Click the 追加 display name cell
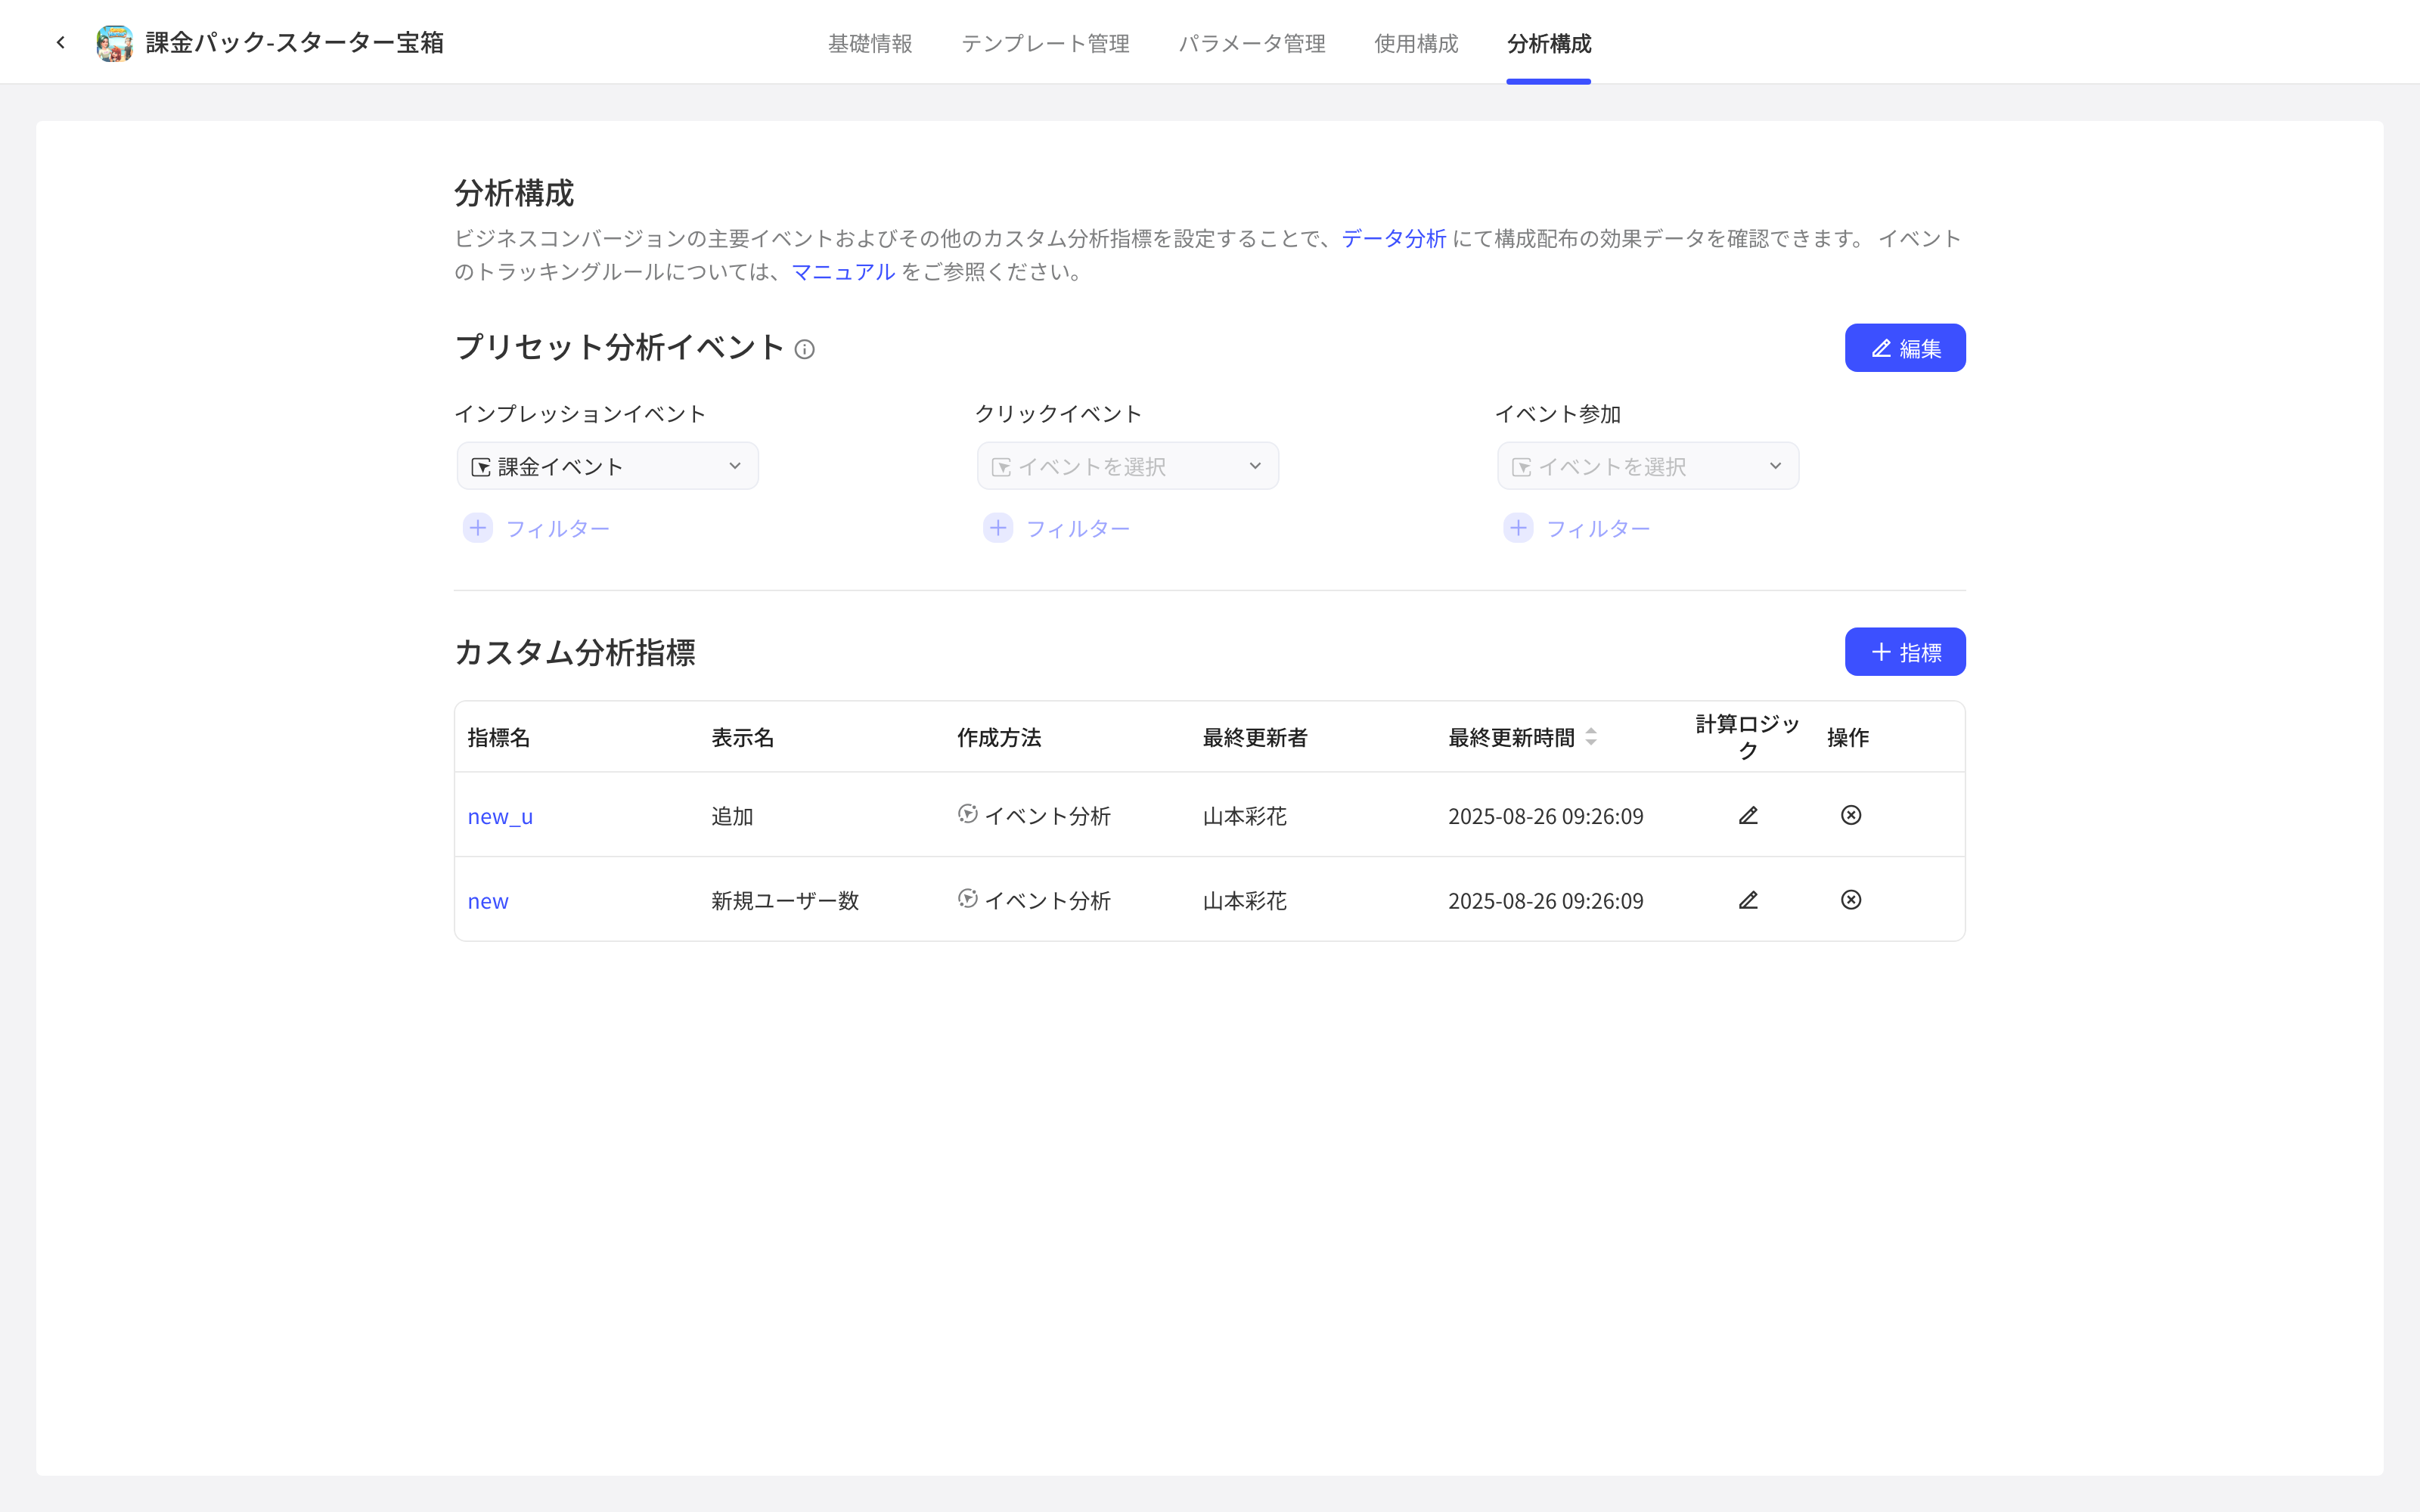The width and height of the screenshot is (2420, 1512). (732, 816)
